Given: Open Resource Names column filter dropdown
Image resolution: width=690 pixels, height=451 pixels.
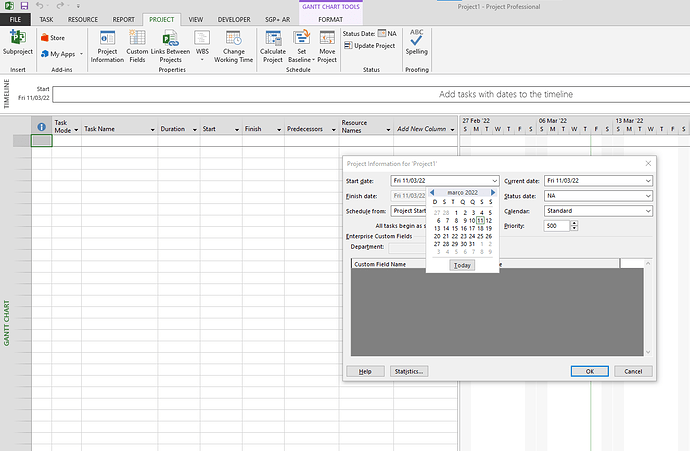Looking at the screenshot, I should (388, 130).
